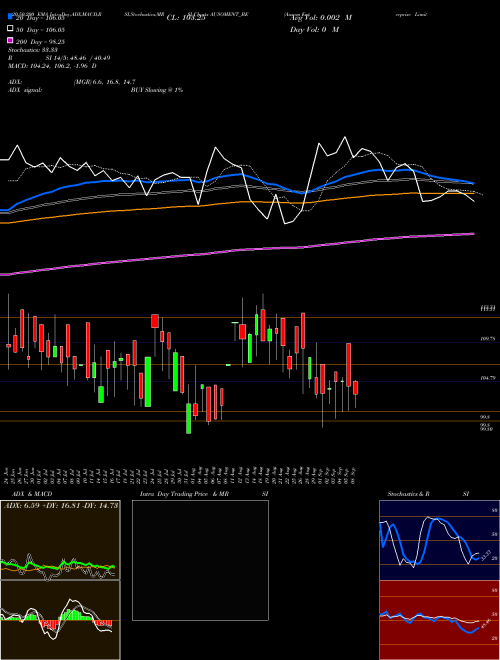This screenshot has height=660, width=500.
Task: Open the ADX indicator mini chart
Action: [60, 540]
